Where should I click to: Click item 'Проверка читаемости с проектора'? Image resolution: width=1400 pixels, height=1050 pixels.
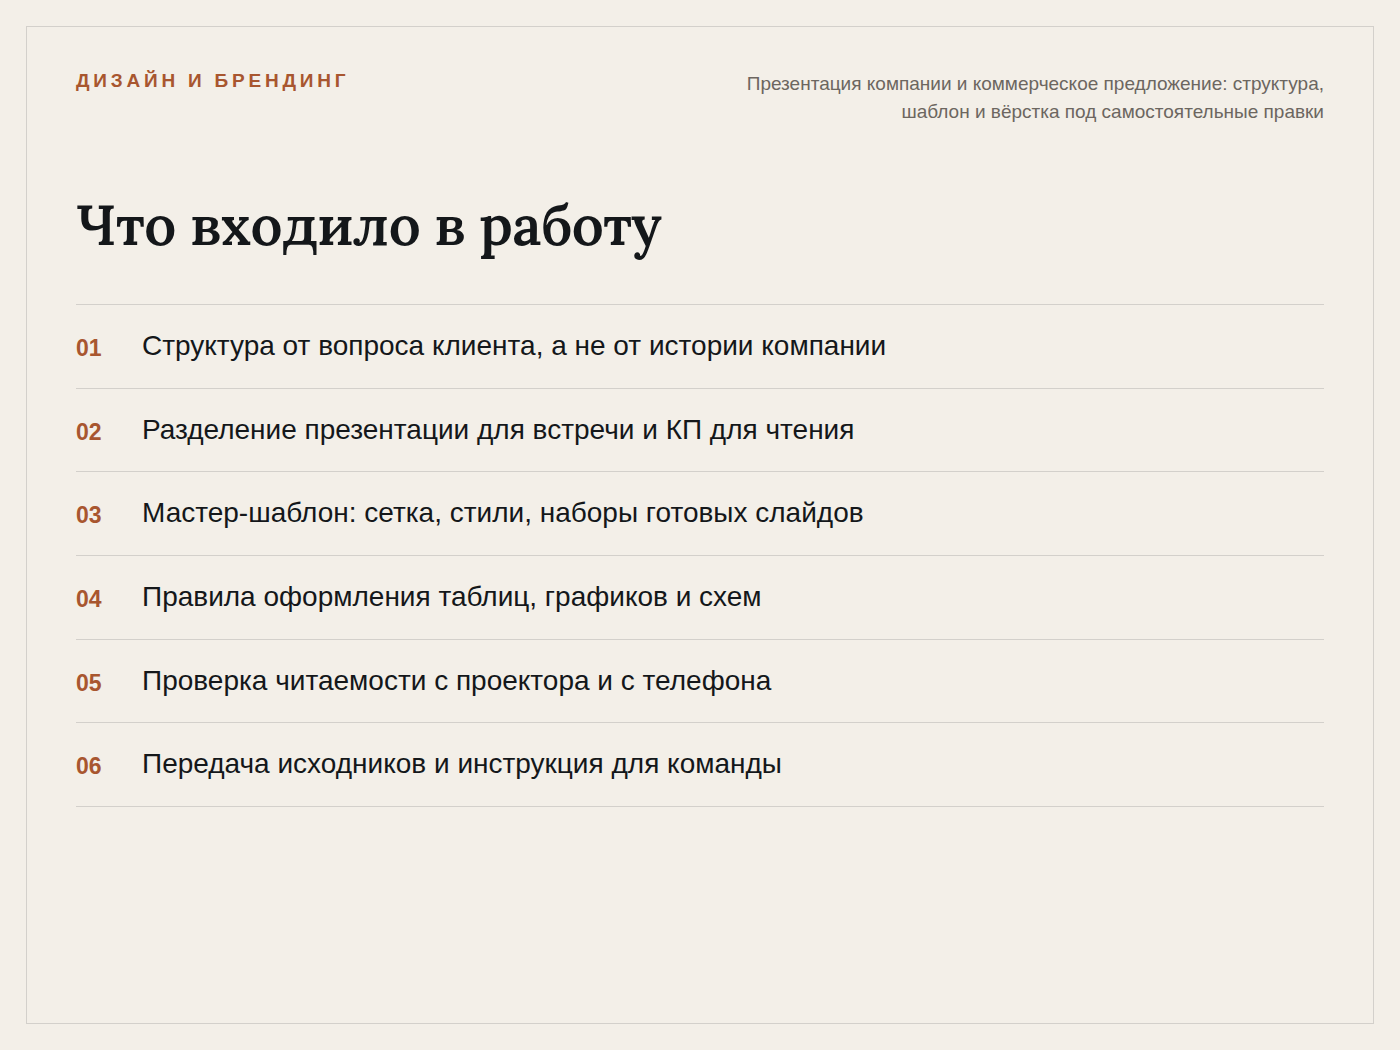click(456, 681)
